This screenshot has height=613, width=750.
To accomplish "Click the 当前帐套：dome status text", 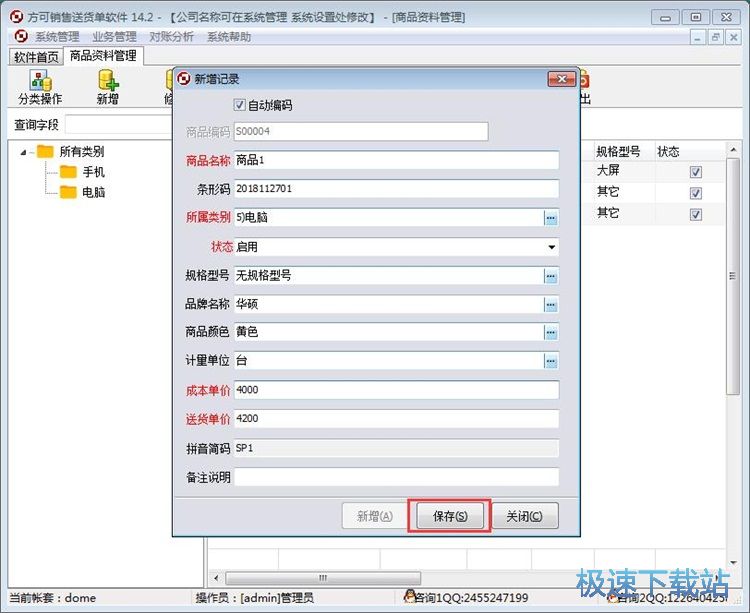I will [x=53, y=598].
